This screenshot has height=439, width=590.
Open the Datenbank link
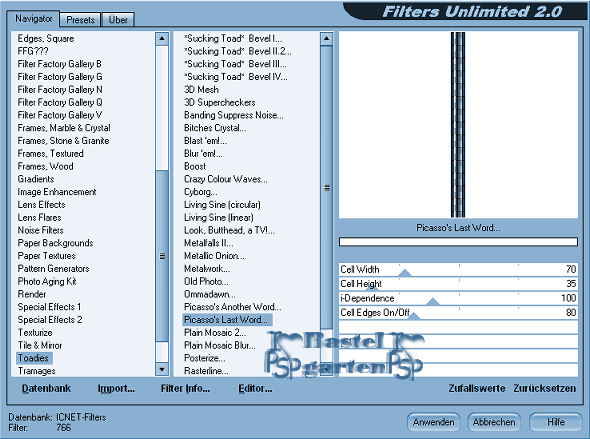coord(46,388)
